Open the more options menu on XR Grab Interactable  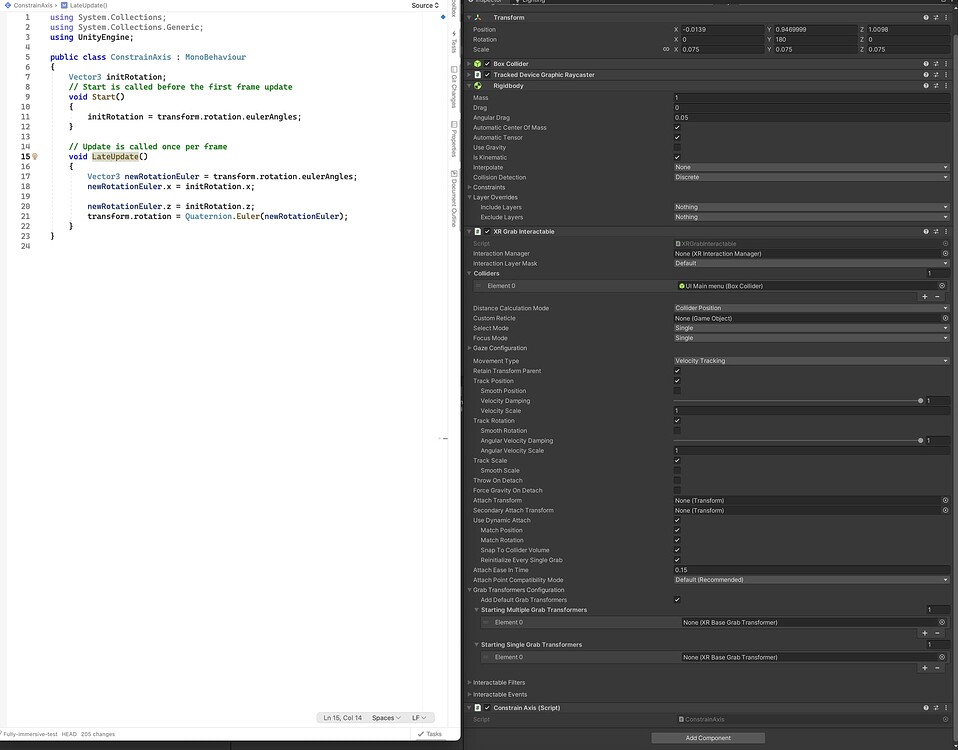(944, 231)
